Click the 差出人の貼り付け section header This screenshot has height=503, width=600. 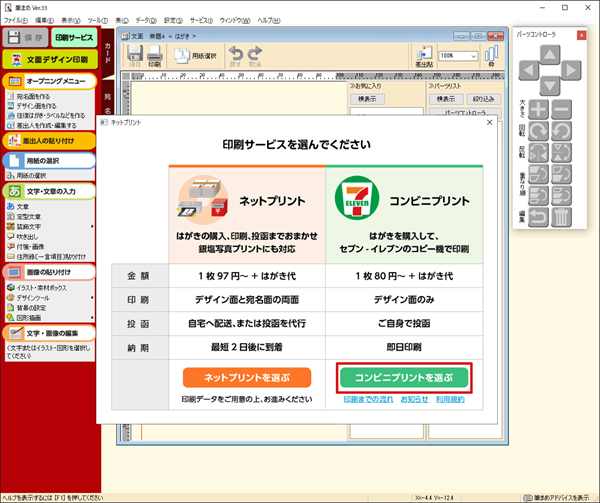coord(50,141)
